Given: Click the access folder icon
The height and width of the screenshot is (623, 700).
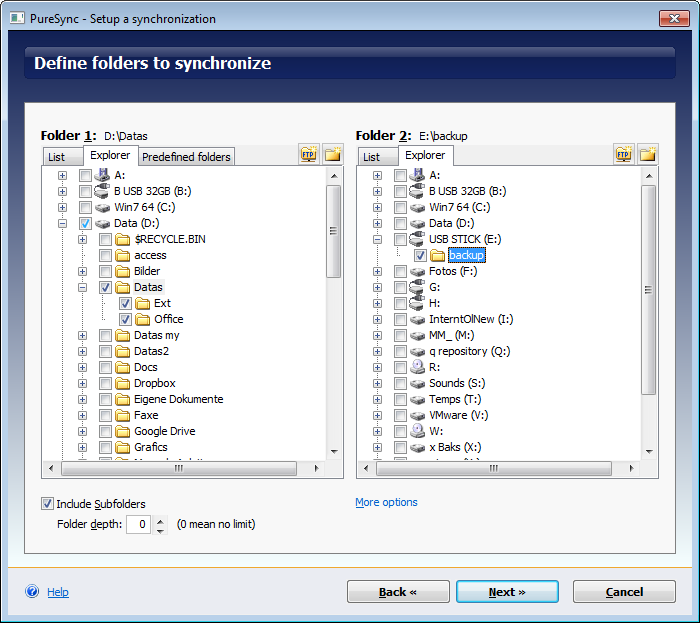Looking at the screenshot, I should click(x=123, y=255).
